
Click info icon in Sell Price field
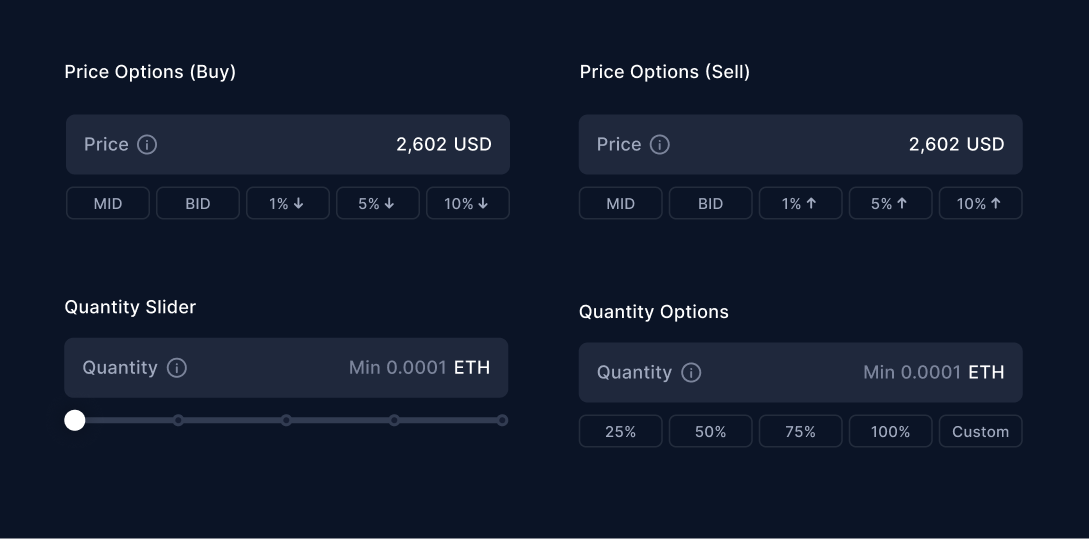[659, 144]
